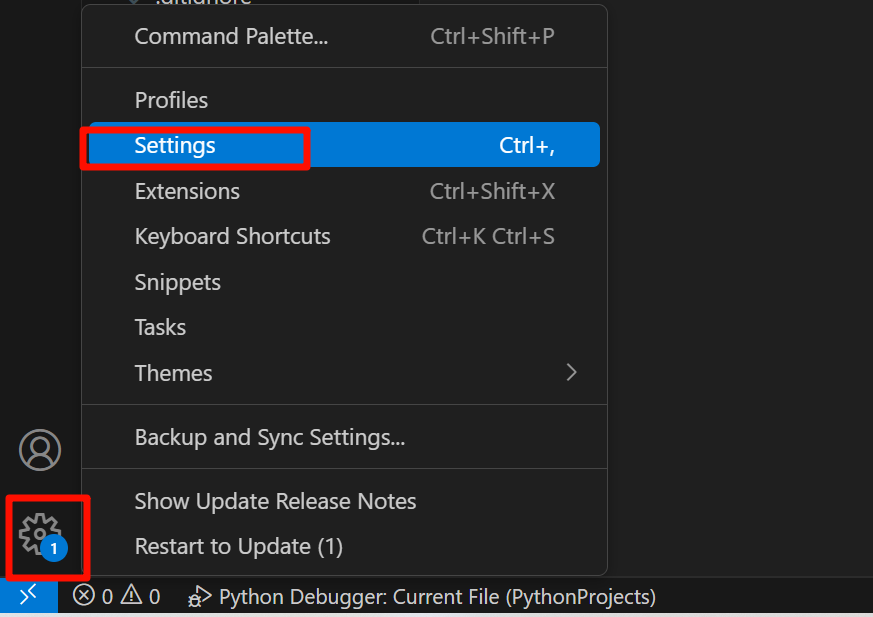Open the Accounts icon in the activity bar
The height and width of the screenshot is (617, 873).
pyautogui.click(x=40, y=450)
